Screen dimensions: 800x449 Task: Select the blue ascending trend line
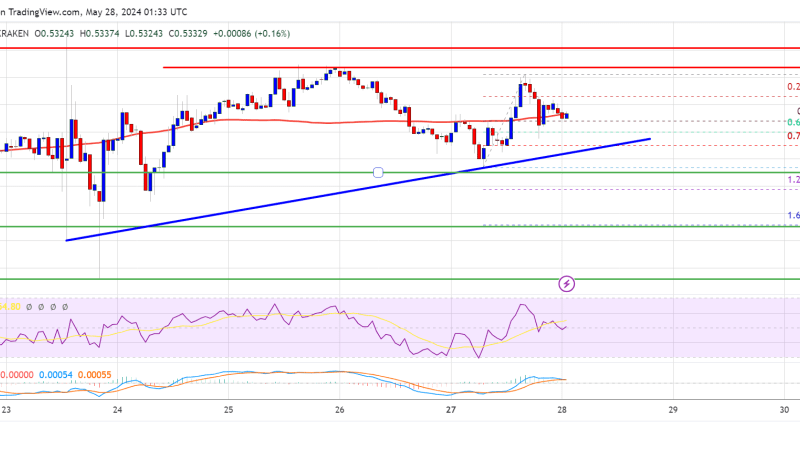coord(358,189)
